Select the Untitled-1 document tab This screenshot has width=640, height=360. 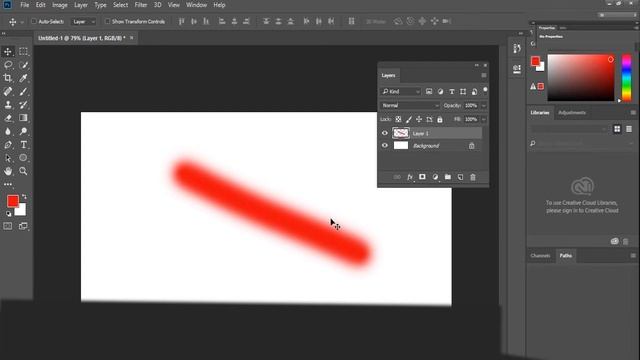[82, 38]
